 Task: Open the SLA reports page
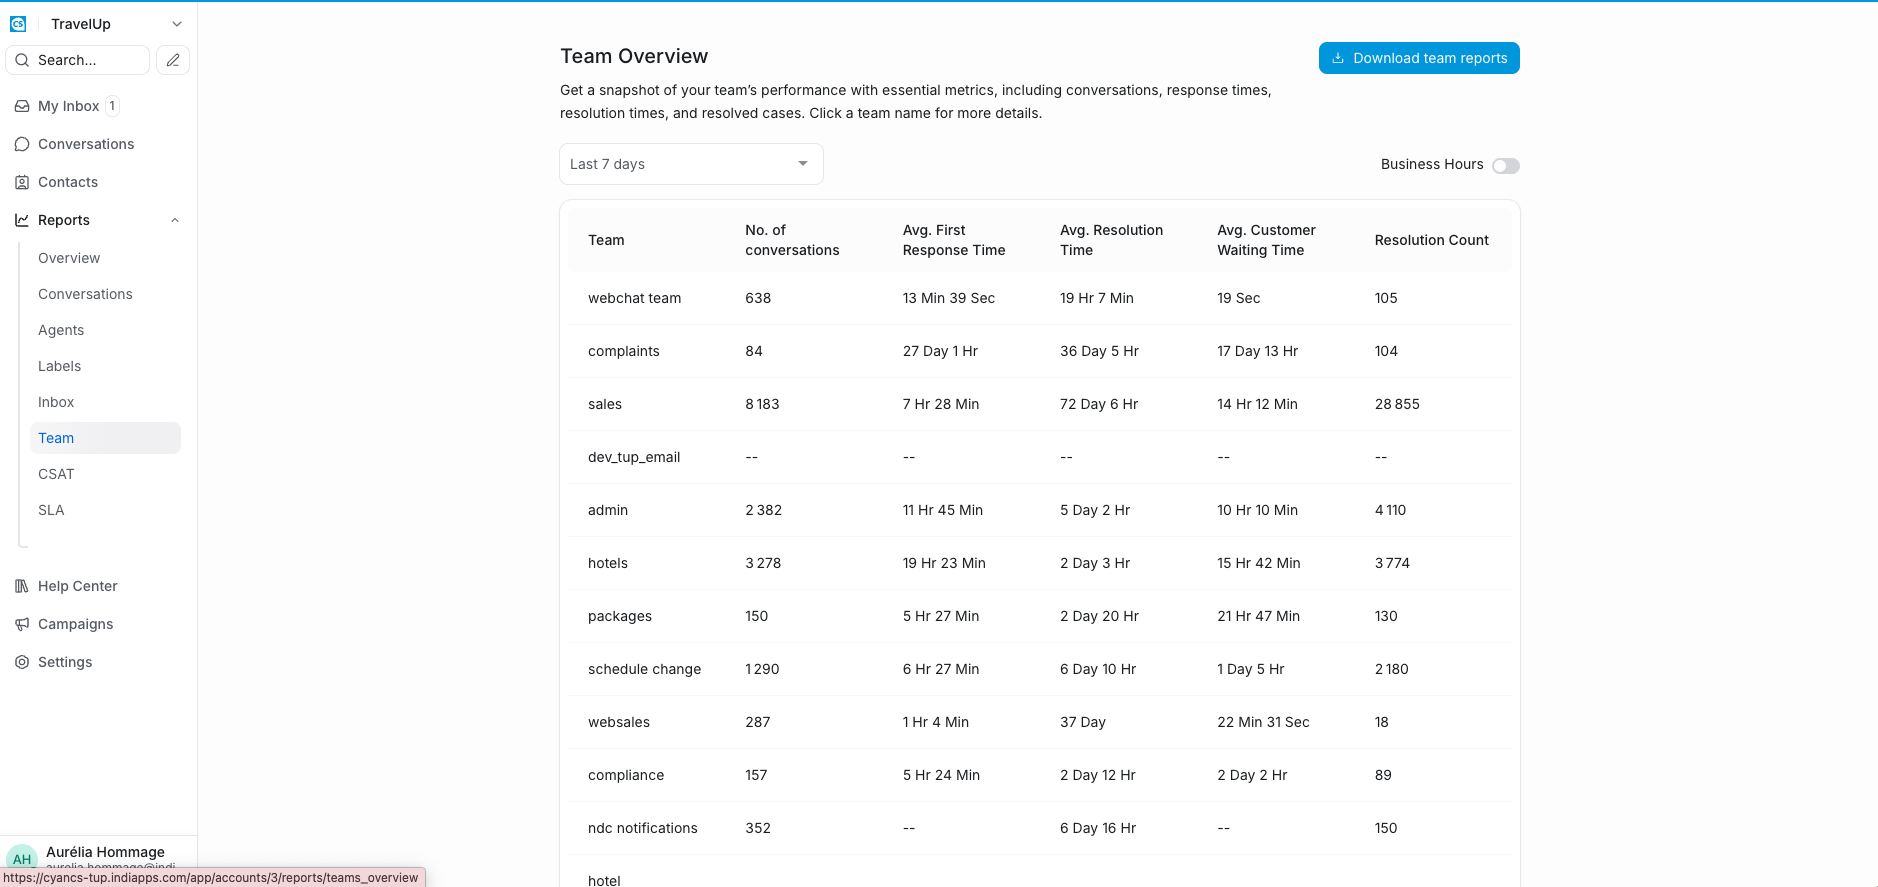51,510
